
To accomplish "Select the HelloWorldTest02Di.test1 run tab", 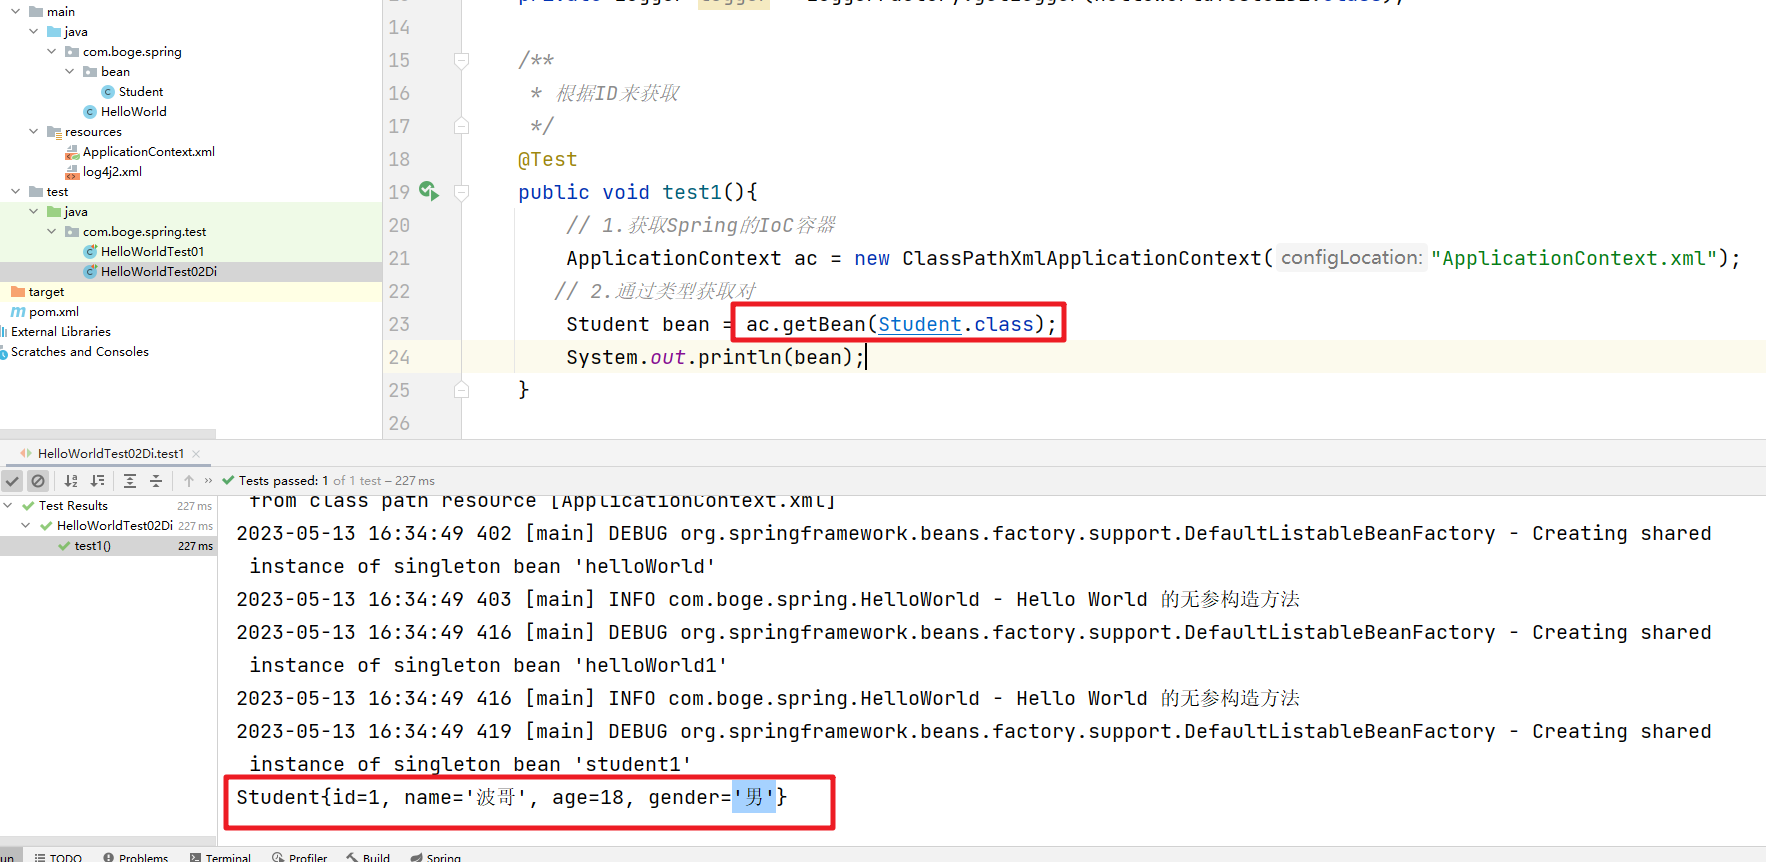I will pos(110,454).
